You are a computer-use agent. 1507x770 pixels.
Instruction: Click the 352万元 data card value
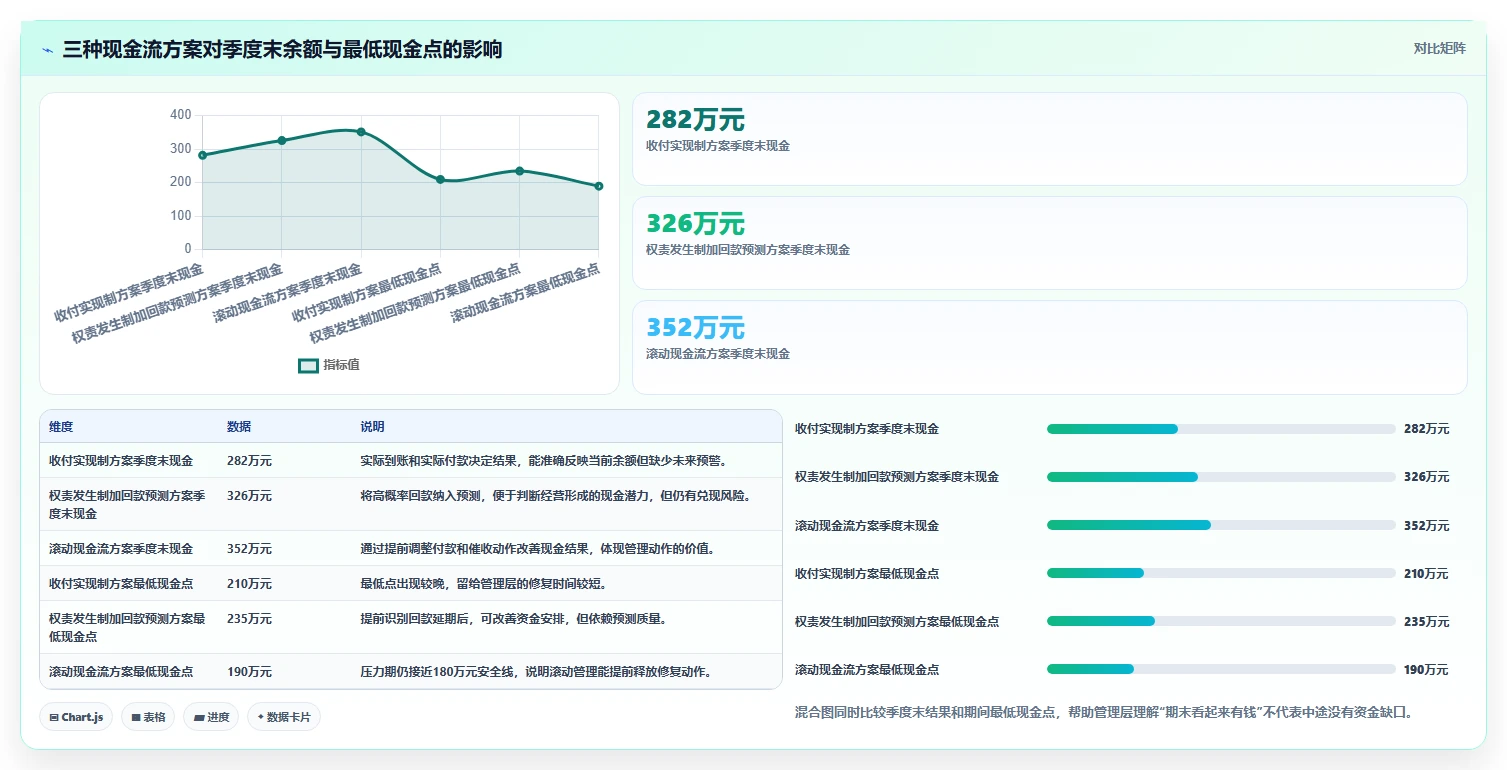695,328
